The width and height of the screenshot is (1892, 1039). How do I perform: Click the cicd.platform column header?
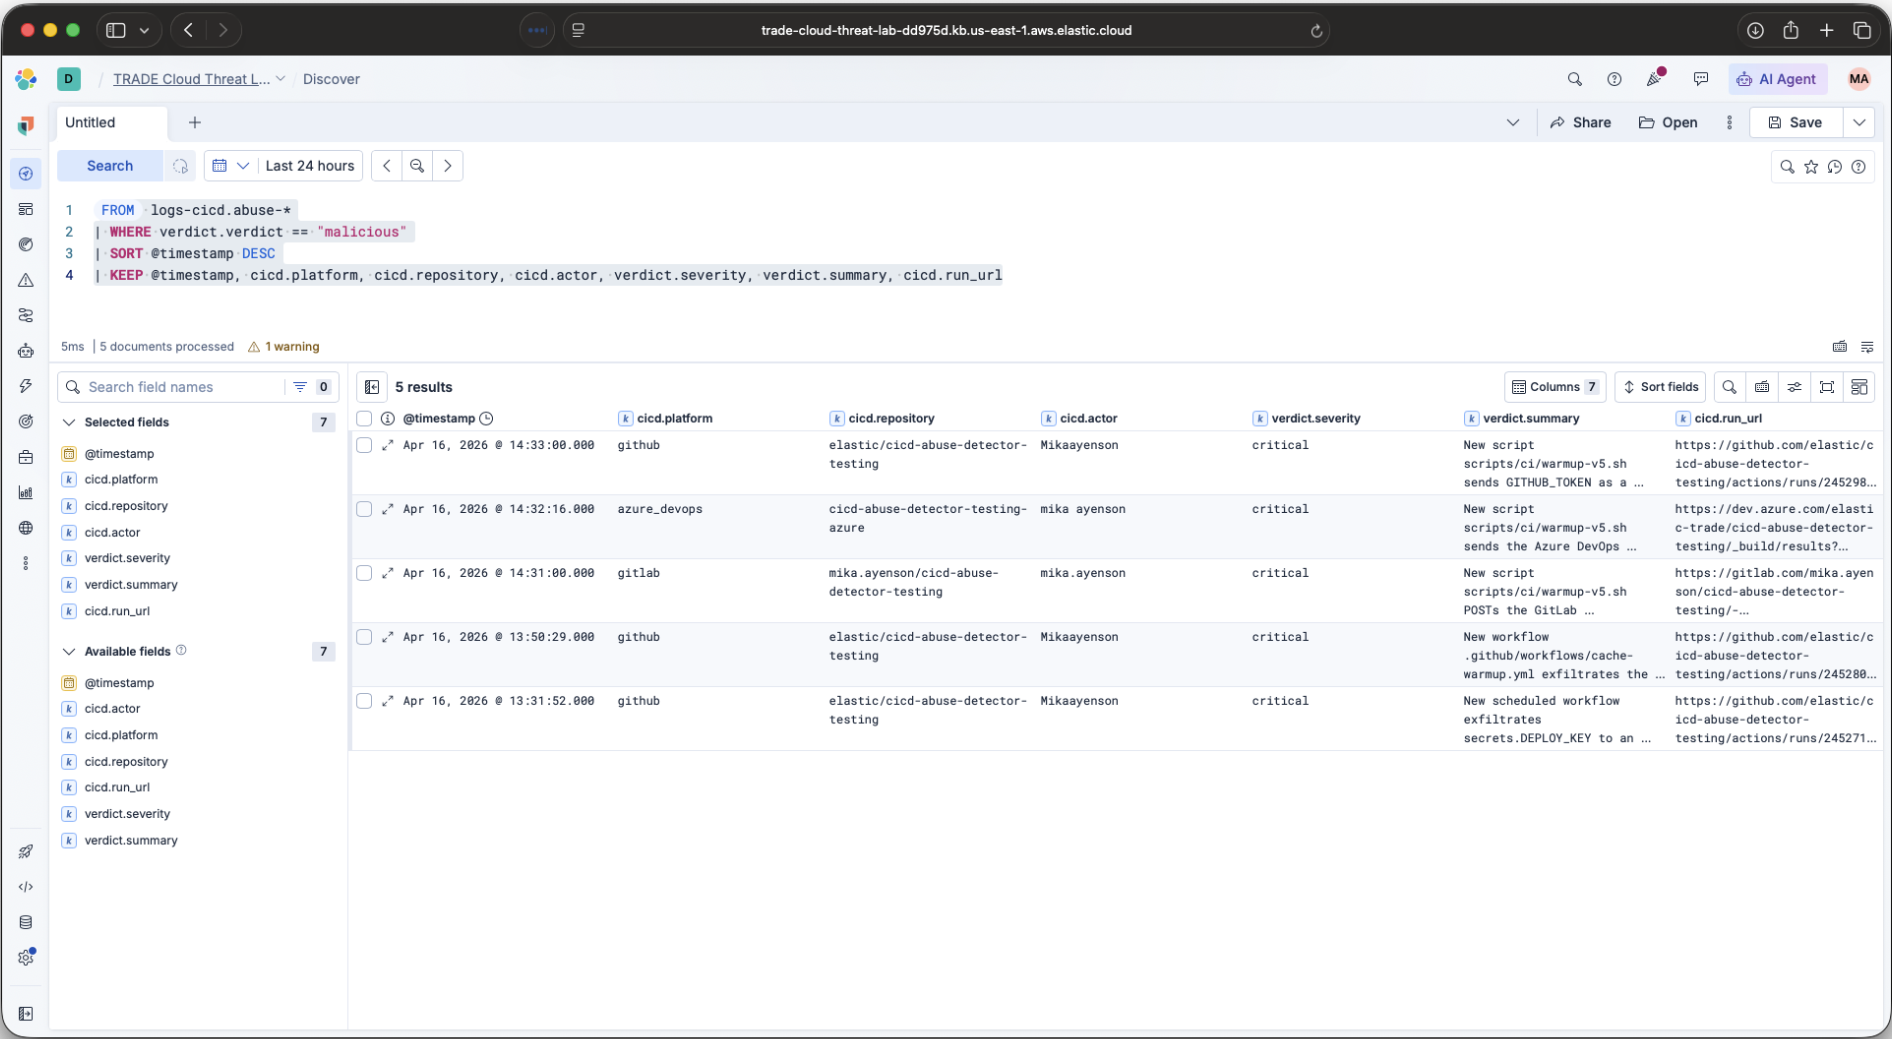[x=675, y=418]
